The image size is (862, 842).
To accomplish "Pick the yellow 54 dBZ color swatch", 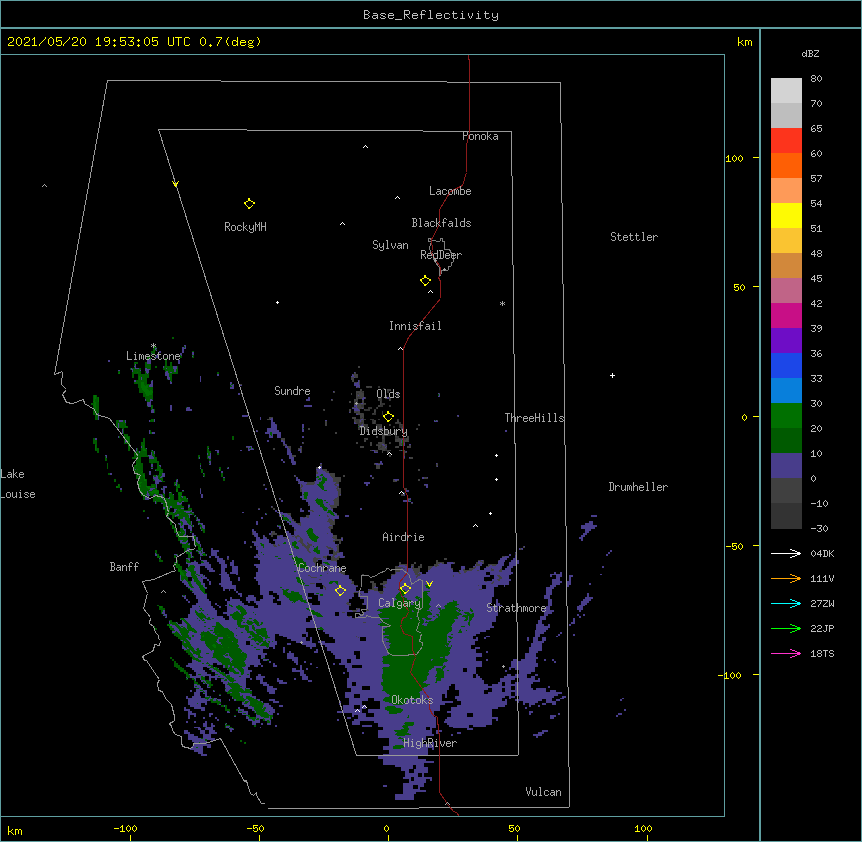I will tap(786, 215).
